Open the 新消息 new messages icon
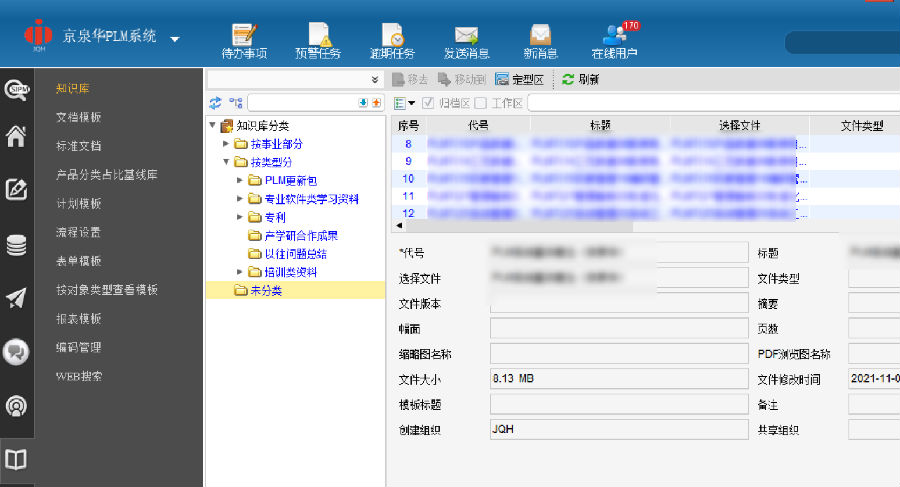900x487 pixels. [x=540, y=34]
